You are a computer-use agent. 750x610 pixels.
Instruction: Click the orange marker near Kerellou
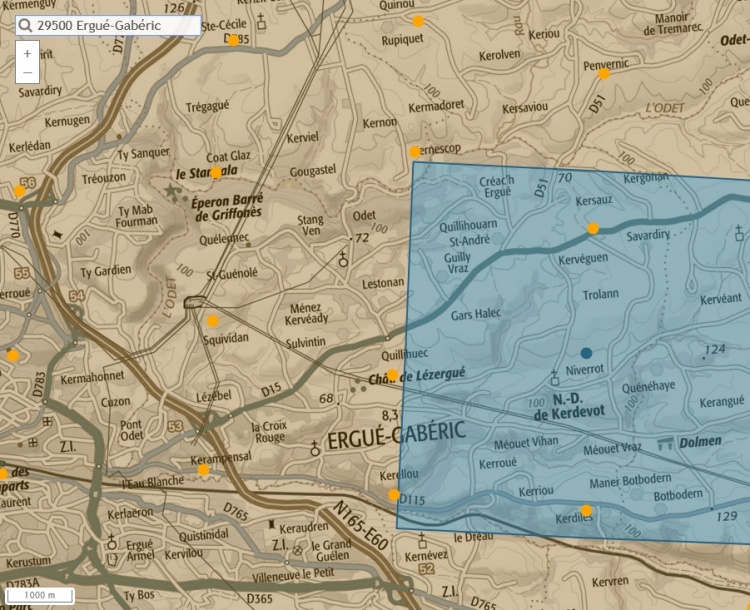coord(394,495)
